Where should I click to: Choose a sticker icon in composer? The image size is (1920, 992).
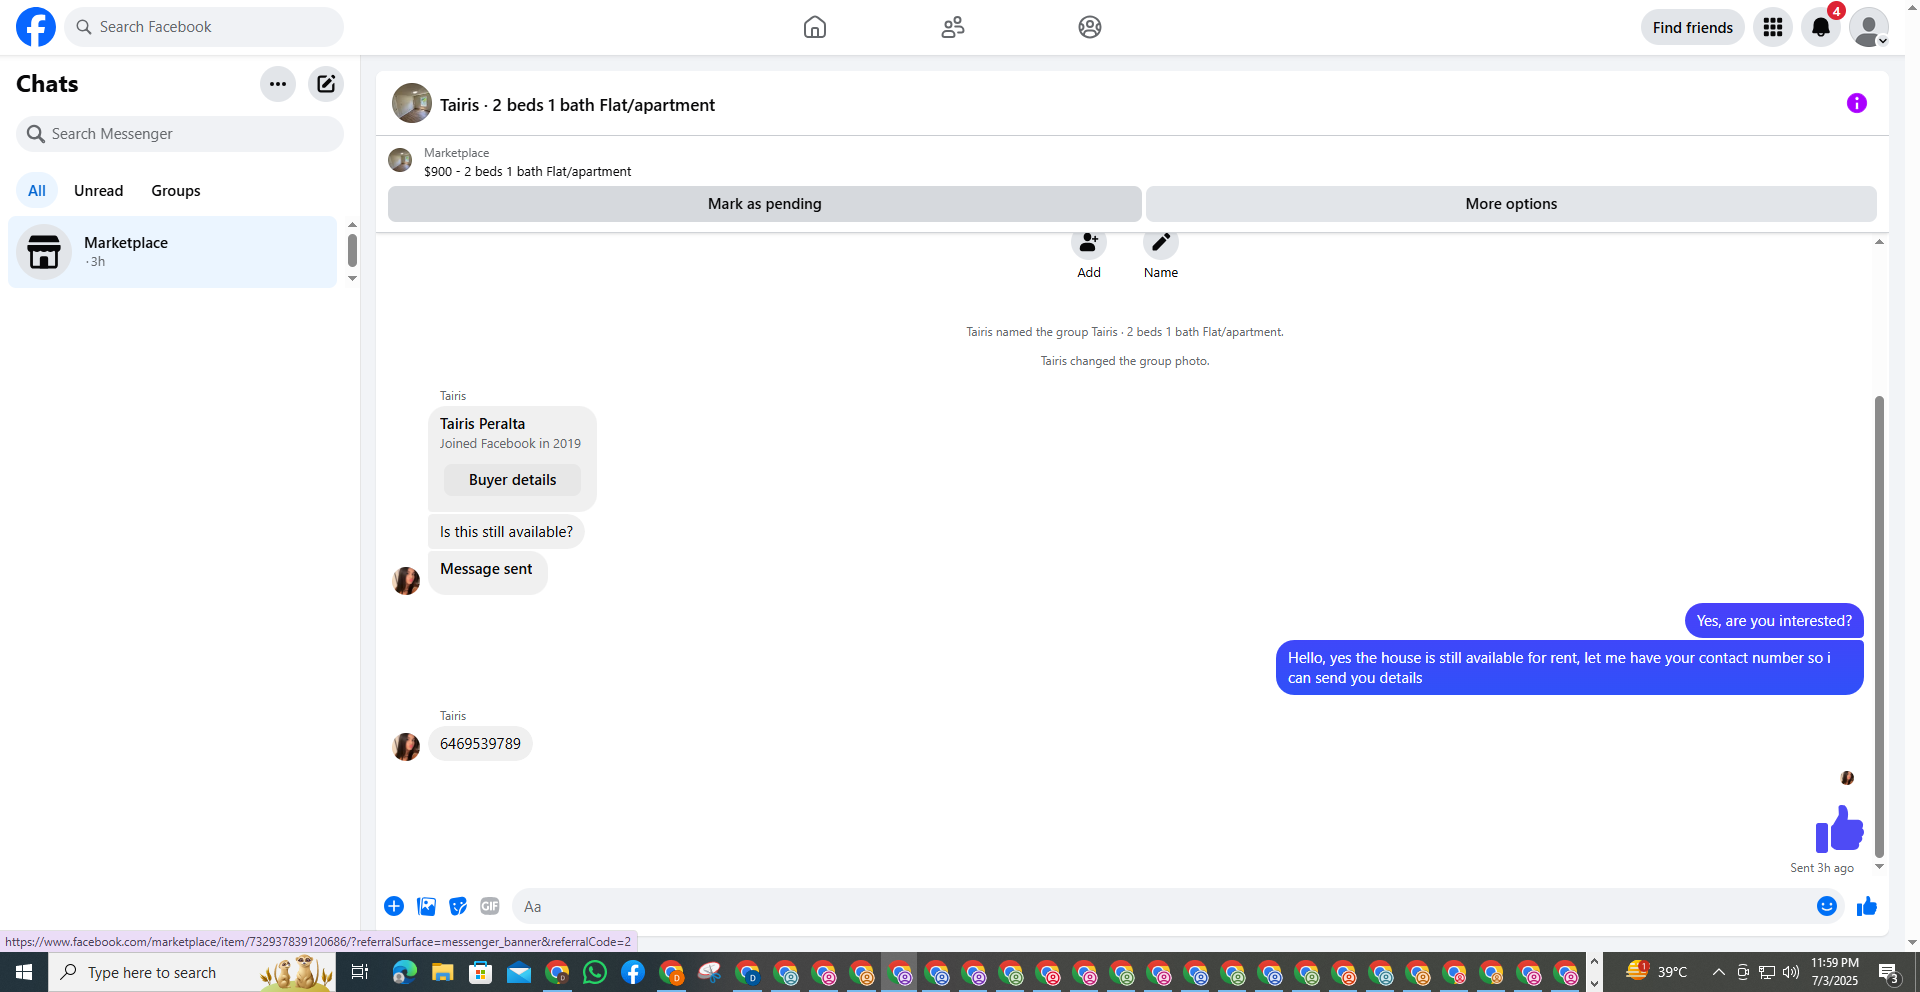458,906
